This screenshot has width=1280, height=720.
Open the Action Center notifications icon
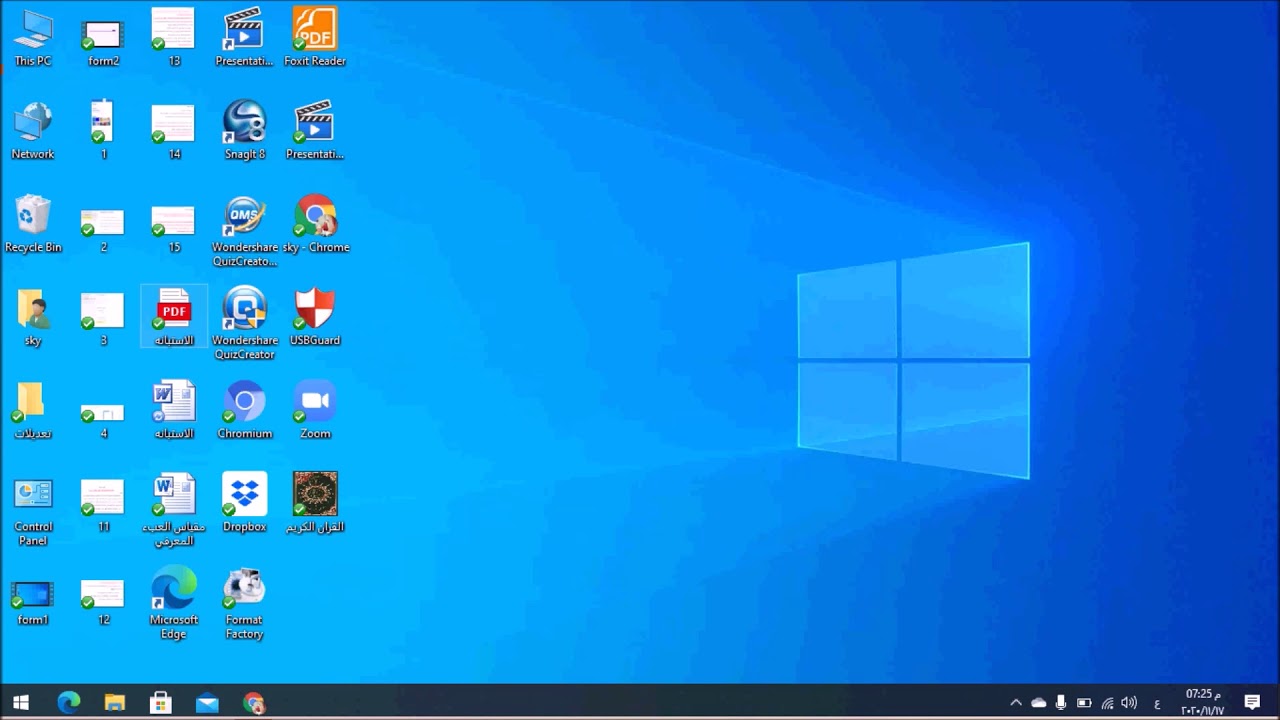(1252, 702)
